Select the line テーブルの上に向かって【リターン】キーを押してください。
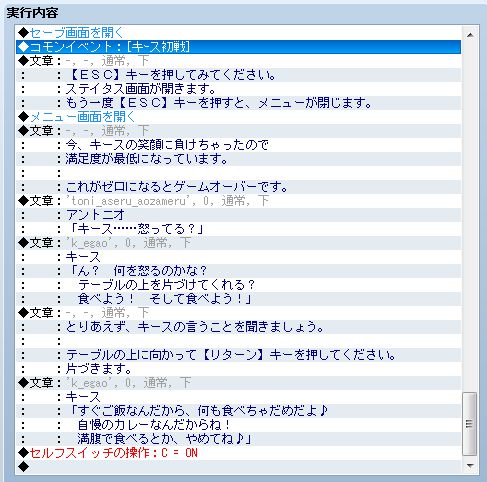 pyautogui.click(x=238, y=355)
